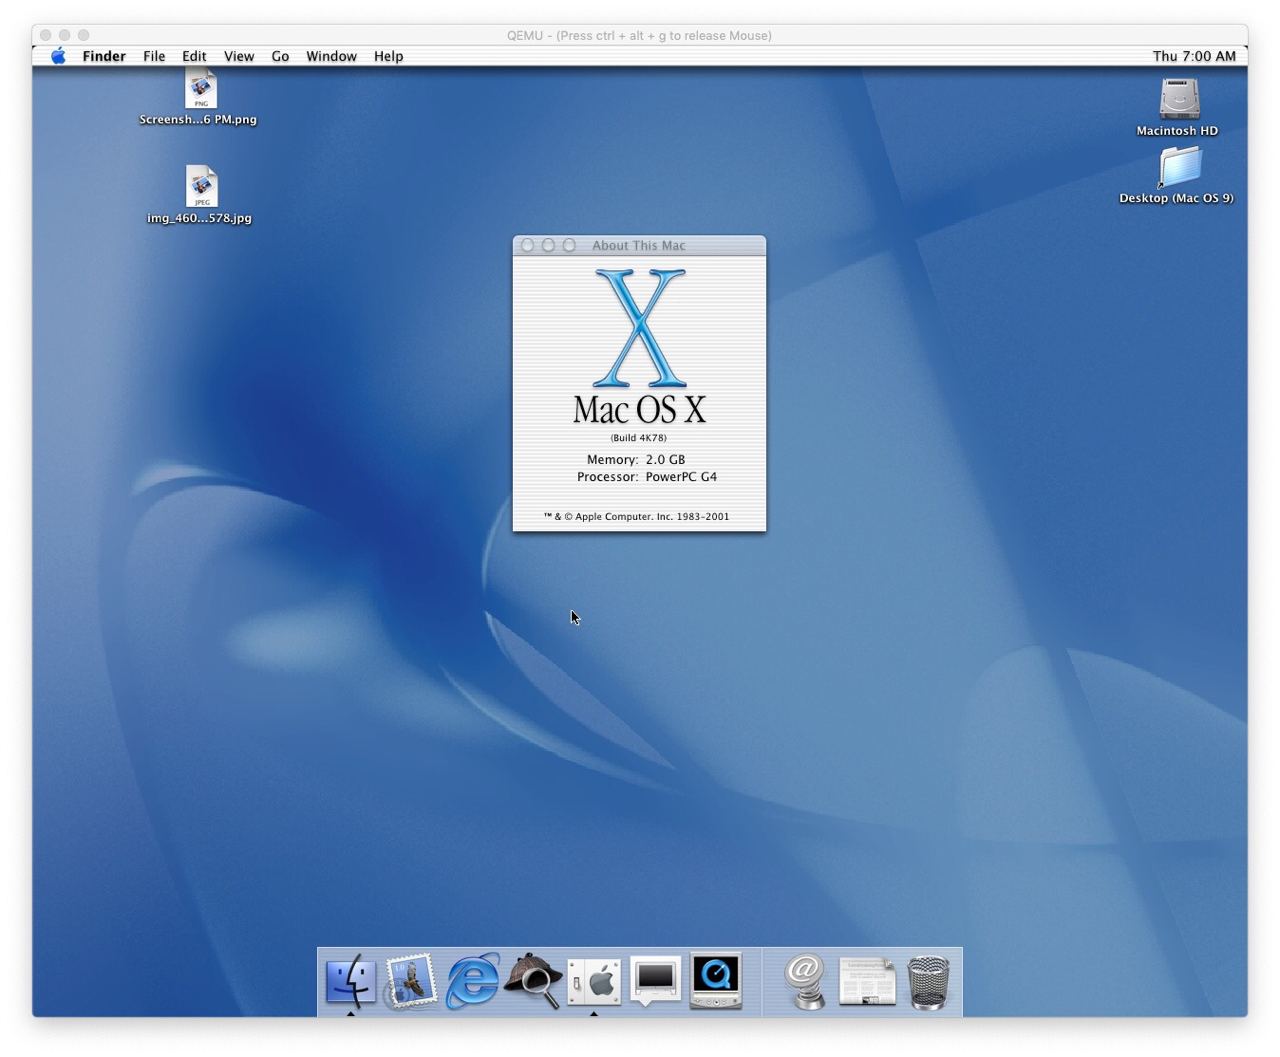The image size is (1280, 1057).
Task: Open the Go menu
Action: tap(280, 56)
